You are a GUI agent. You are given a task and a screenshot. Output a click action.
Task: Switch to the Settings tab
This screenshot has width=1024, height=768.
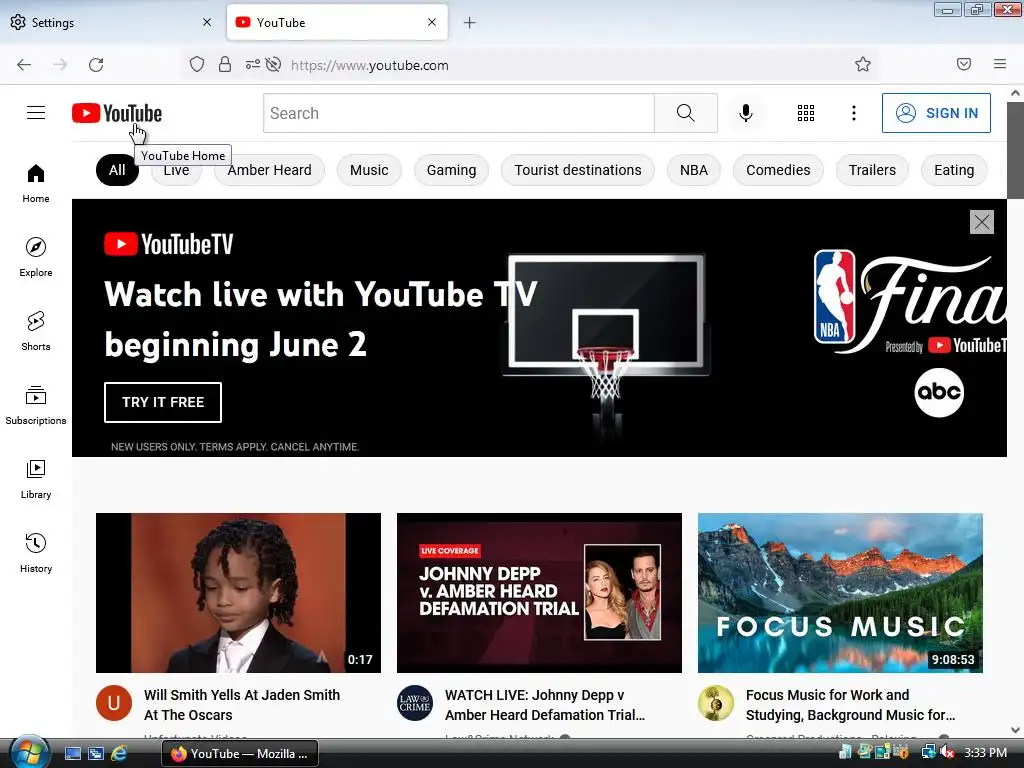[111, 22]
